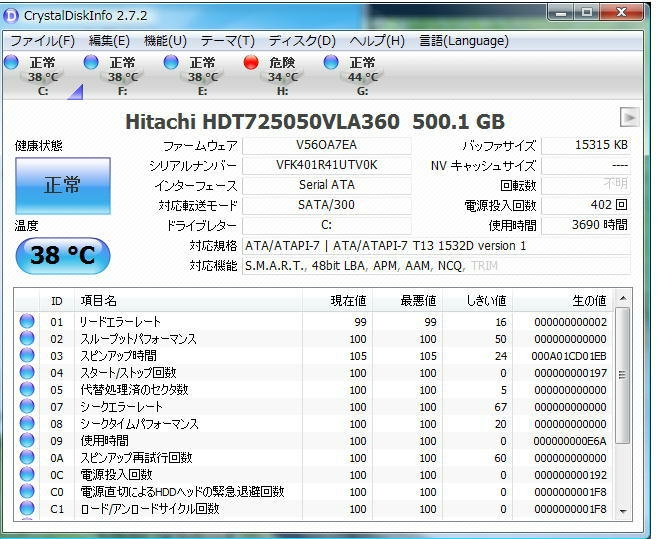
Task: Select the E: drive status icon
Action: coord(171,63)
